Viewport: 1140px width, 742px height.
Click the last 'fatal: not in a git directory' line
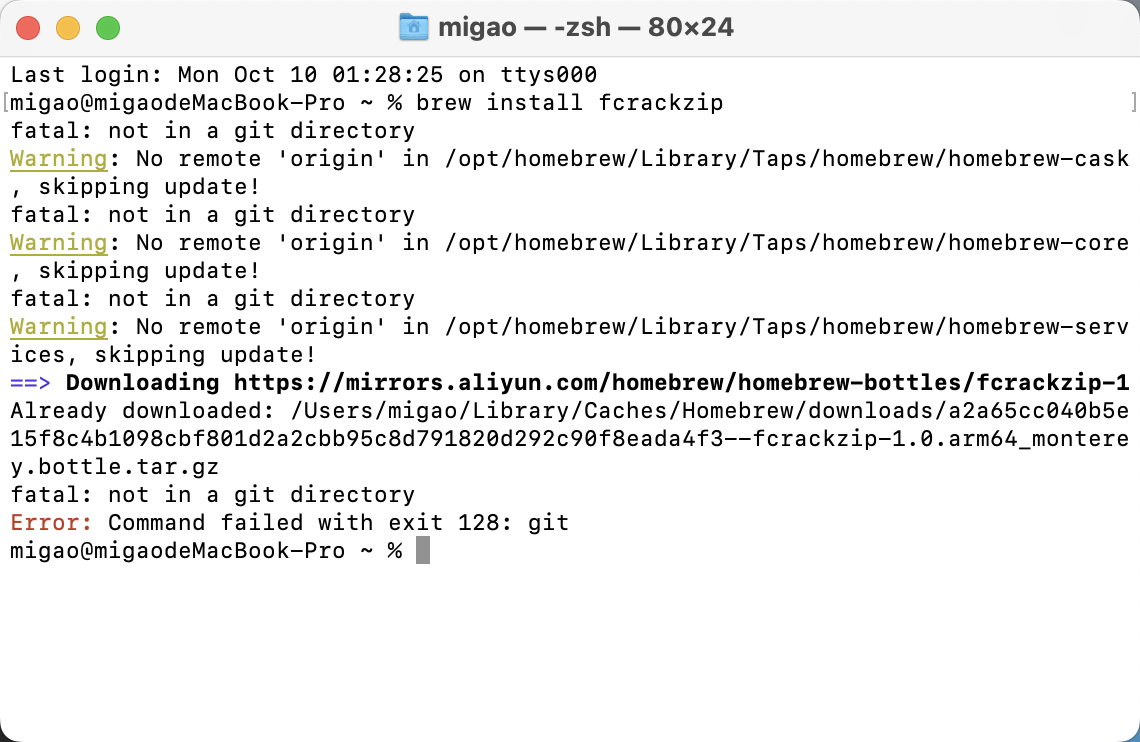(212, 495)
